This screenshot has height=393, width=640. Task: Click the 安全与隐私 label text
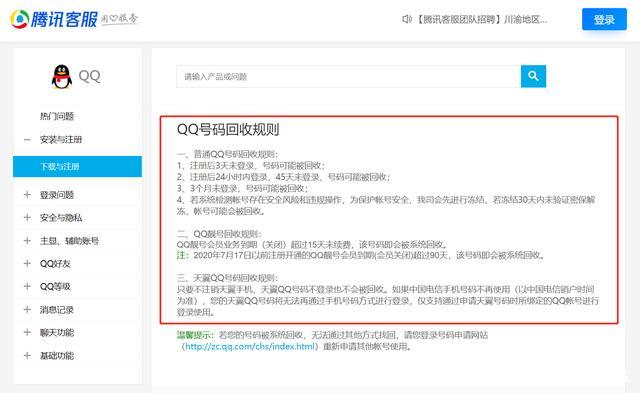[61, 218]
